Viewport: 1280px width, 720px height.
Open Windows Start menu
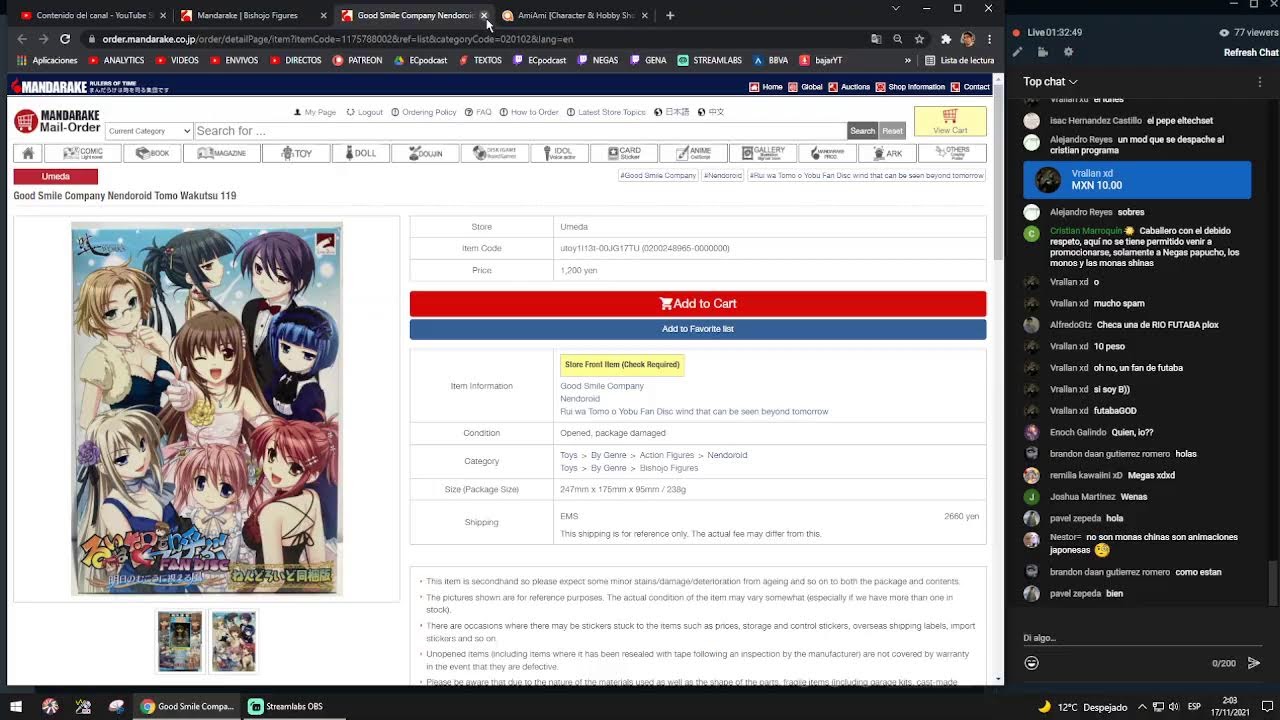[16, 706]
